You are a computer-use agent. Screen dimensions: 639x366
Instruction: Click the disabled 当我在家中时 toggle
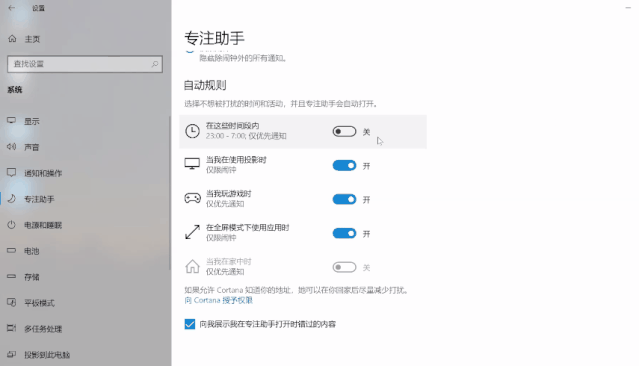tap(344, 267)
